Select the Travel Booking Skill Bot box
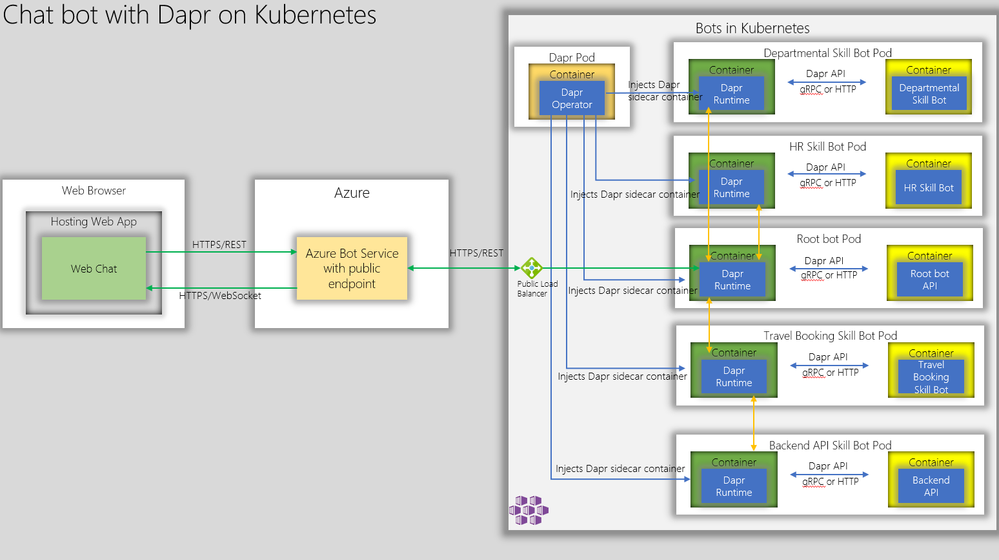999x560 pixels. click(931, 377)
